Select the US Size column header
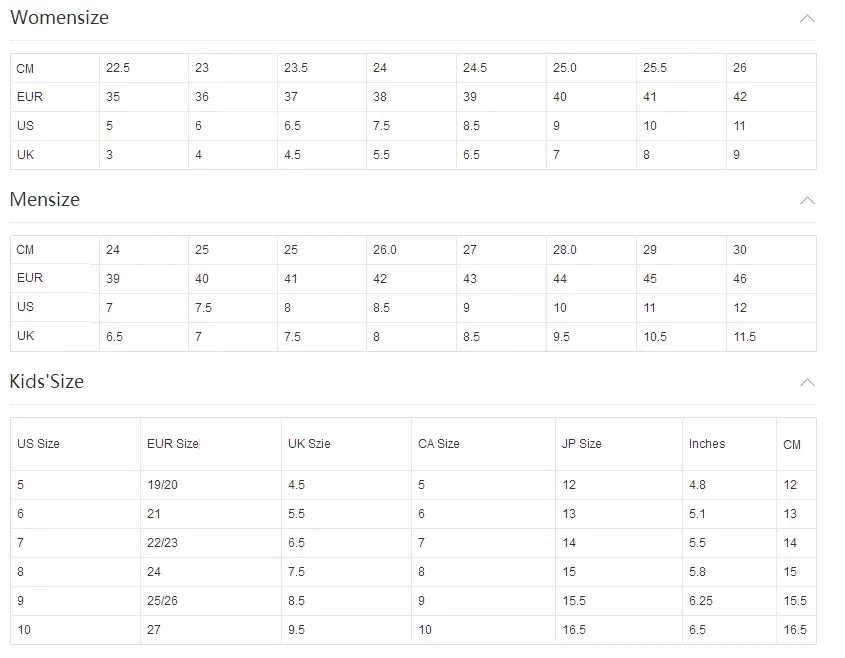 (x=38, y=444)
